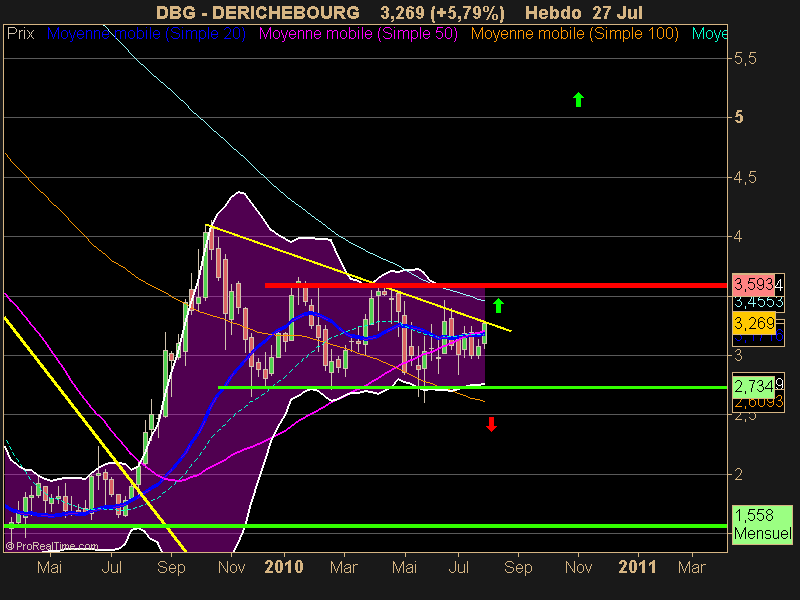Click the green 2,734 support price label
800x600 pixels.
754,386
